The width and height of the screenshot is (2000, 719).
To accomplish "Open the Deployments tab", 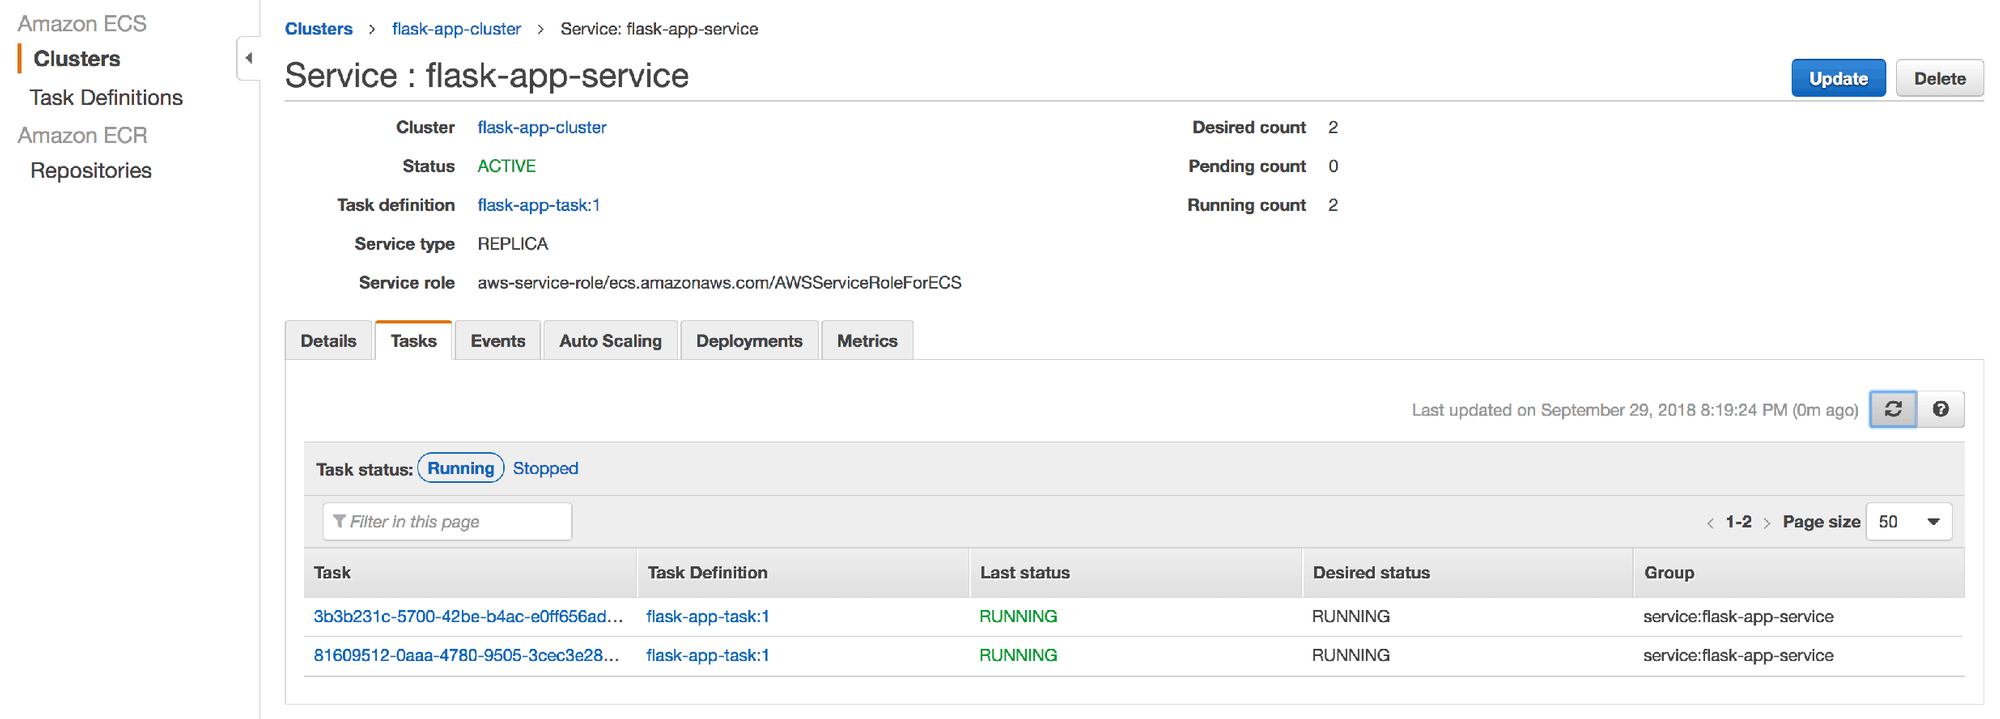I will 749,340.
